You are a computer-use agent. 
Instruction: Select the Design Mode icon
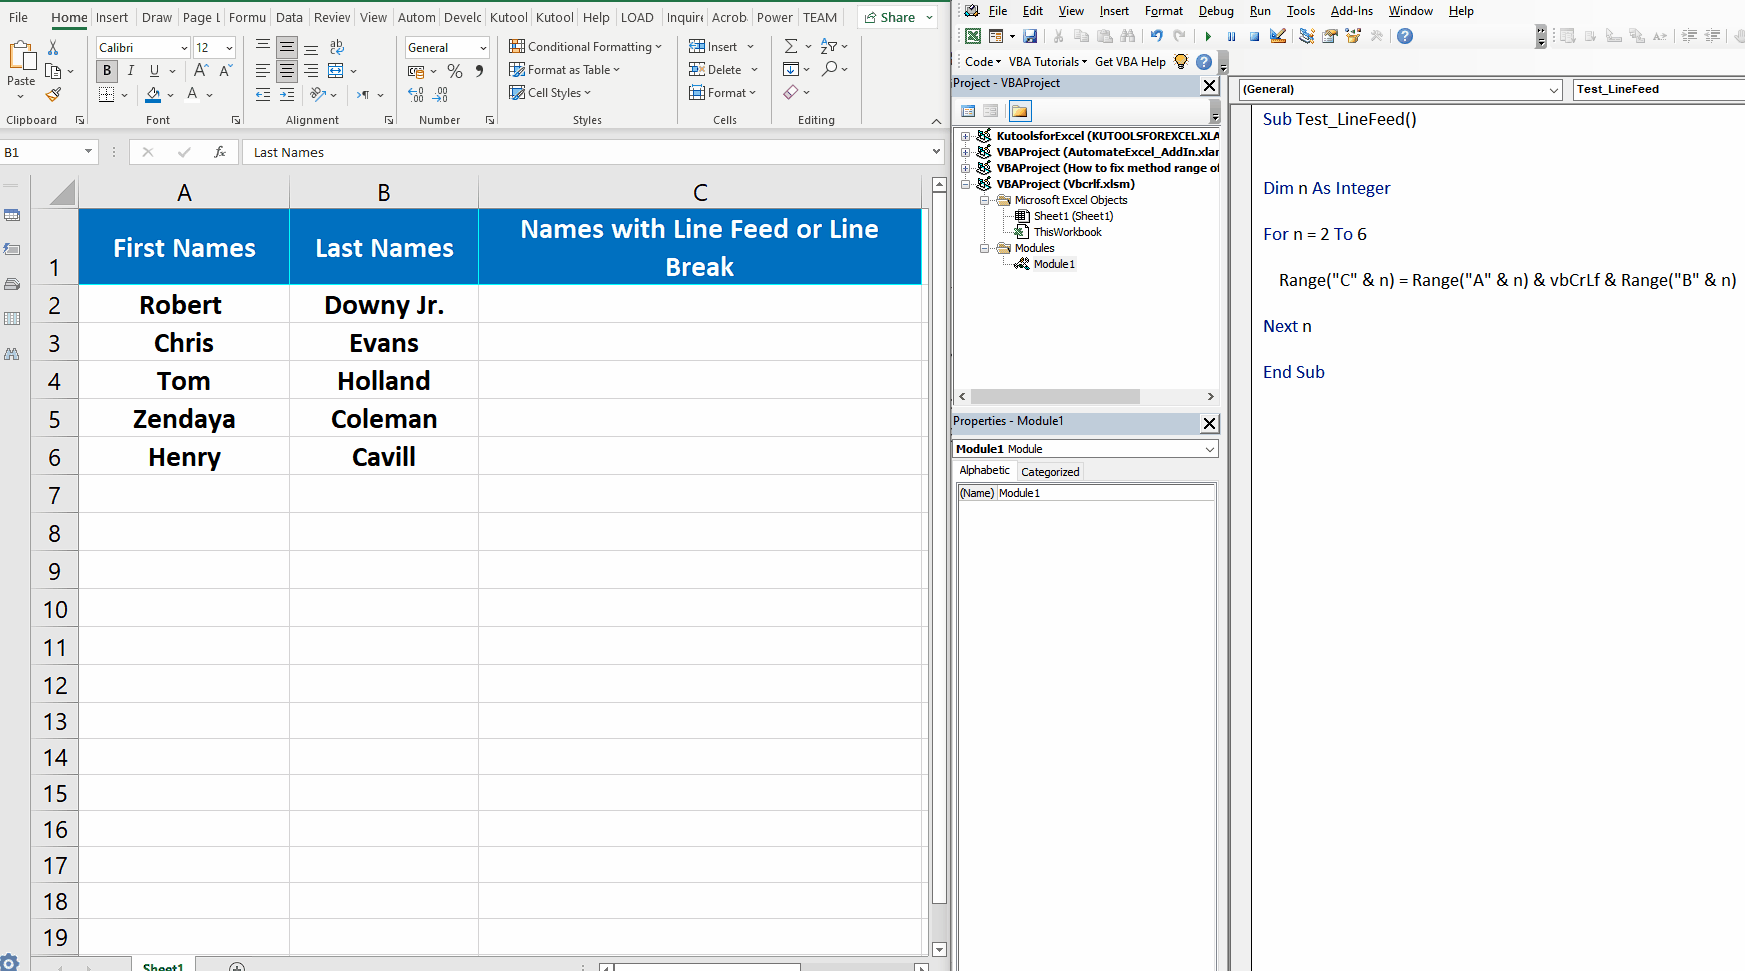(x=1278, y=36)
